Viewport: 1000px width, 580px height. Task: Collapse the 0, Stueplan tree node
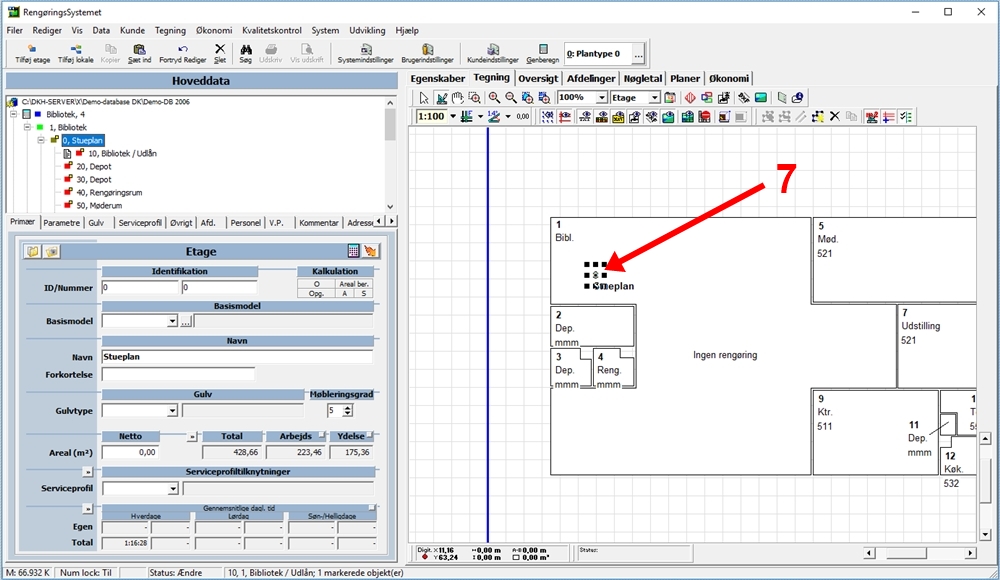(41, 140)
